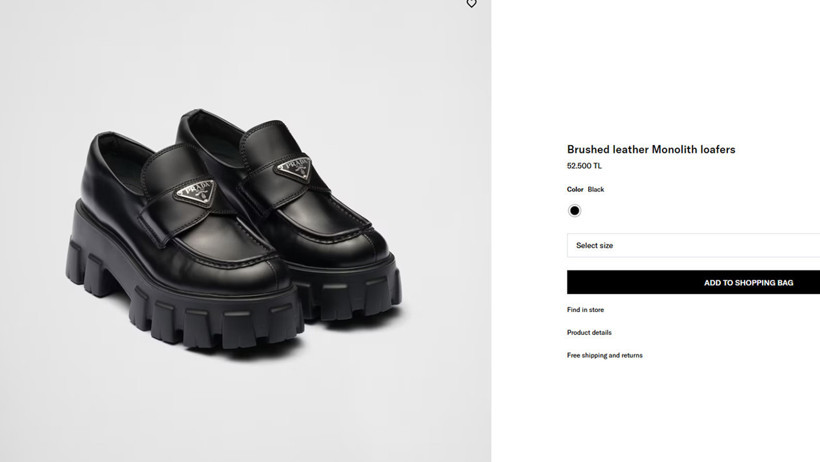Click Add to Shopping Bag button
This screenshot has height=462, width=820.
693,283
